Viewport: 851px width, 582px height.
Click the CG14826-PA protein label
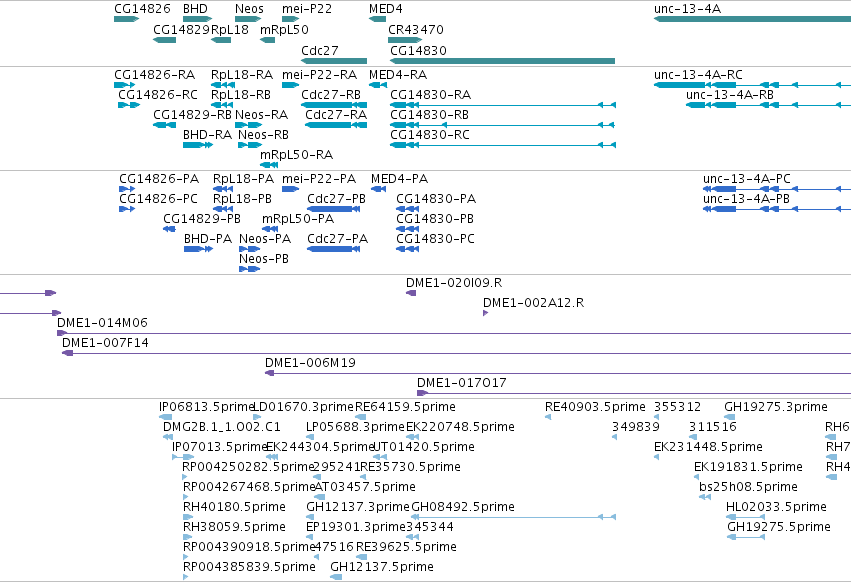tap(159, 179)
